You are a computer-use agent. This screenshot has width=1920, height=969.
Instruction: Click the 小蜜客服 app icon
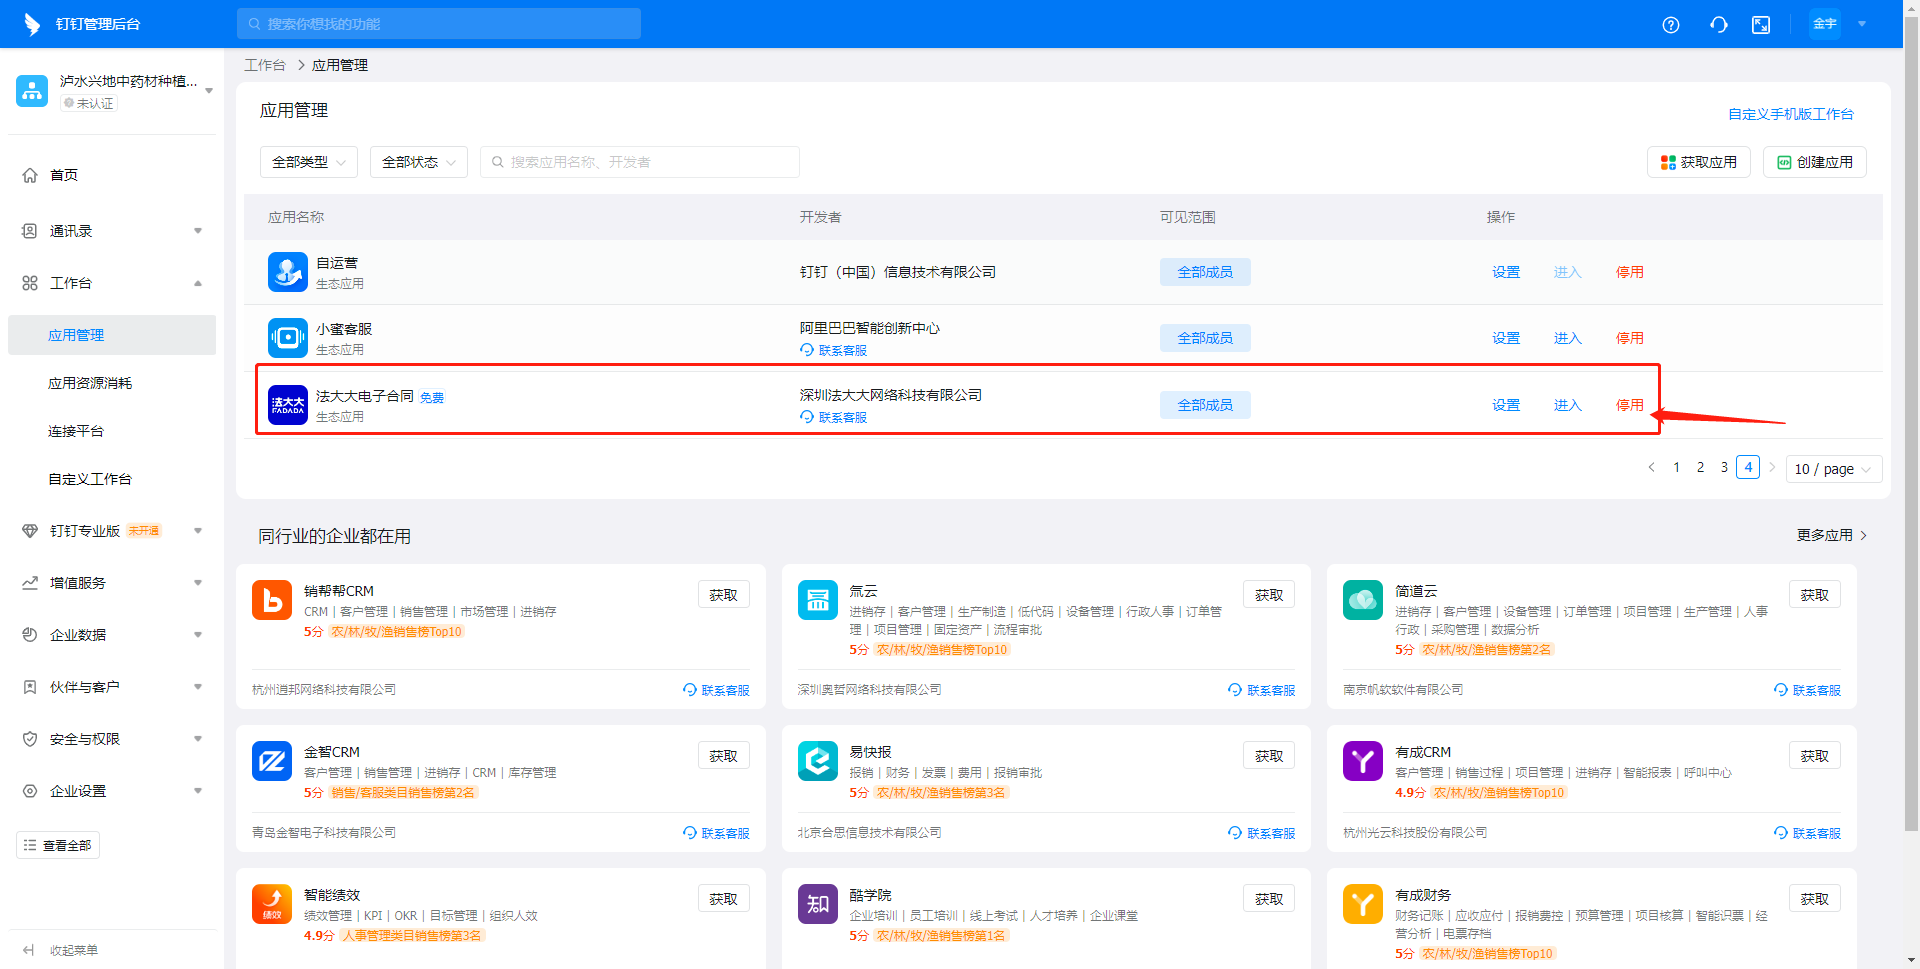coord(288,338)
